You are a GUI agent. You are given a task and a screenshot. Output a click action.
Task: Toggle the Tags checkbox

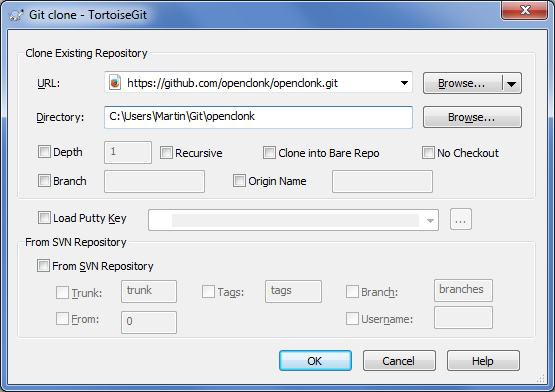(x=208, y=292)
